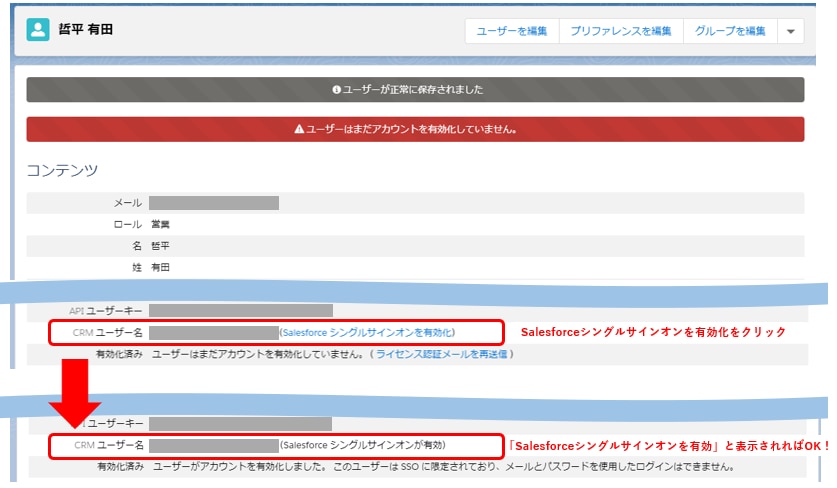Click the red warning banner ユーザーはまだアカウントを有効化していません

(415, 129)
